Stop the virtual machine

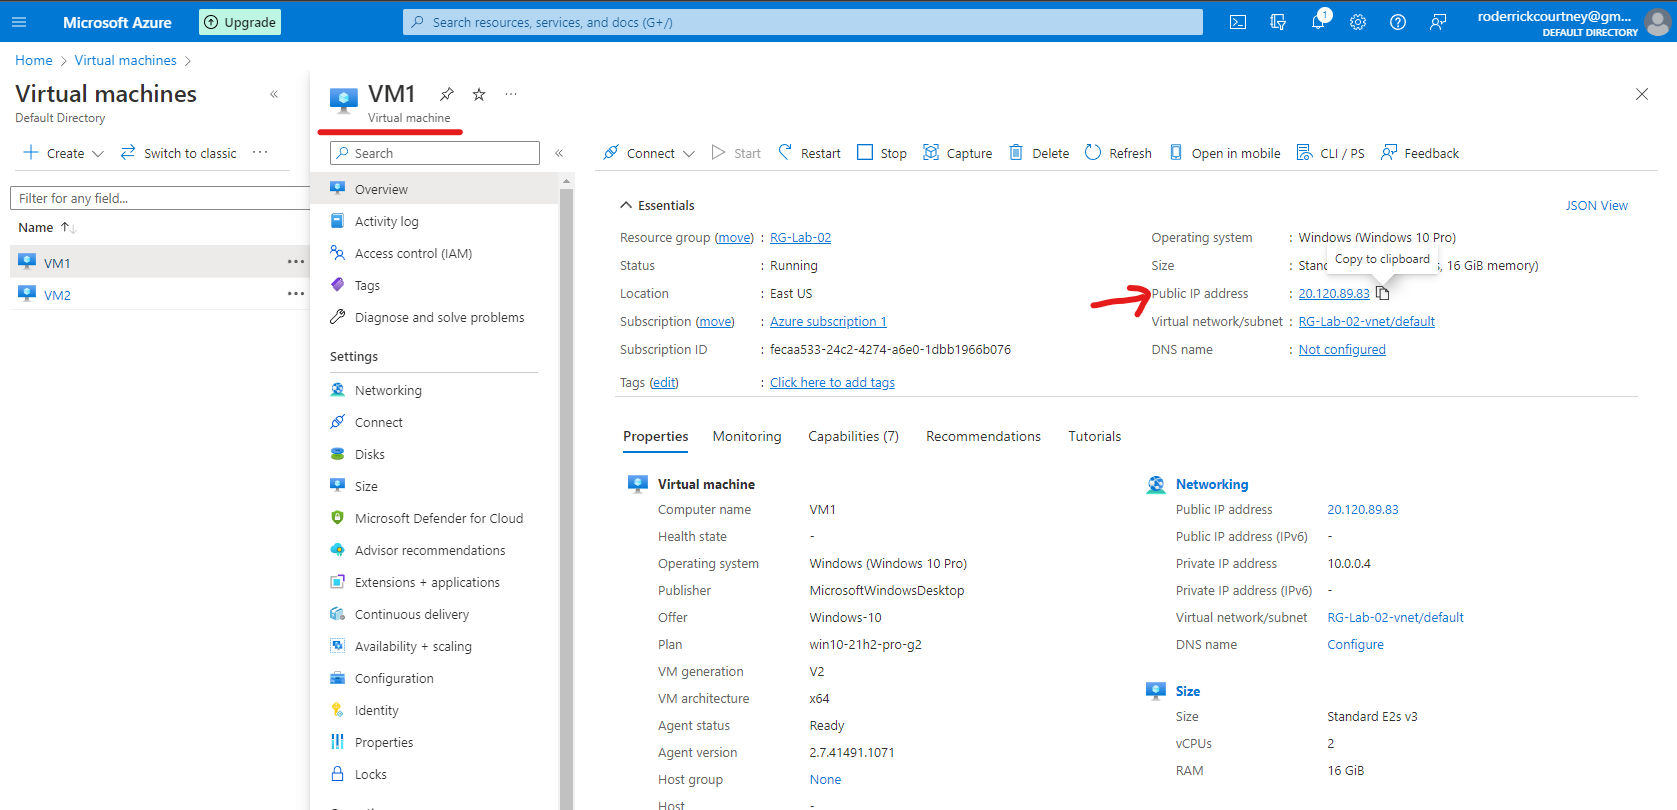[882, 153]
